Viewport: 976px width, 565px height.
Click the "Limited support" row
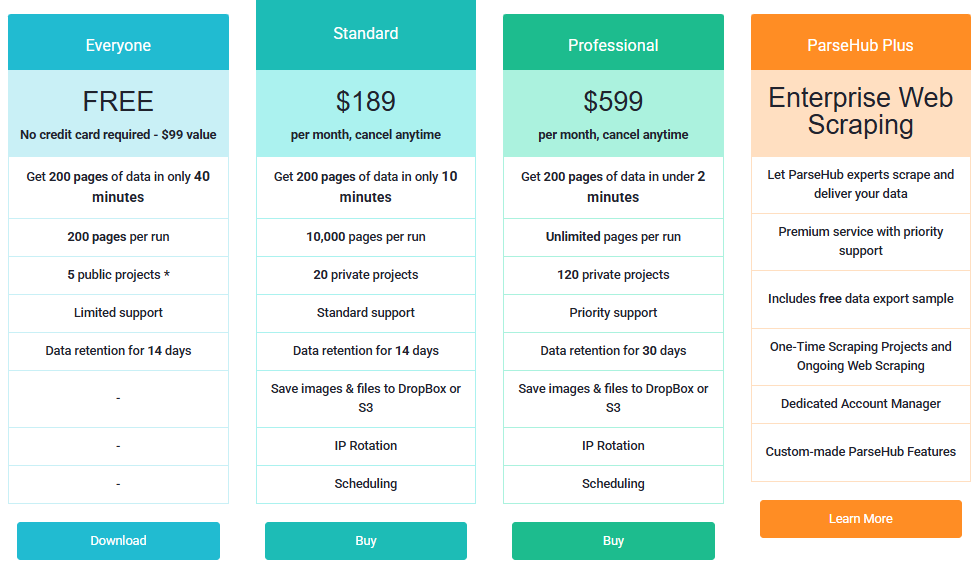point(118,313)
